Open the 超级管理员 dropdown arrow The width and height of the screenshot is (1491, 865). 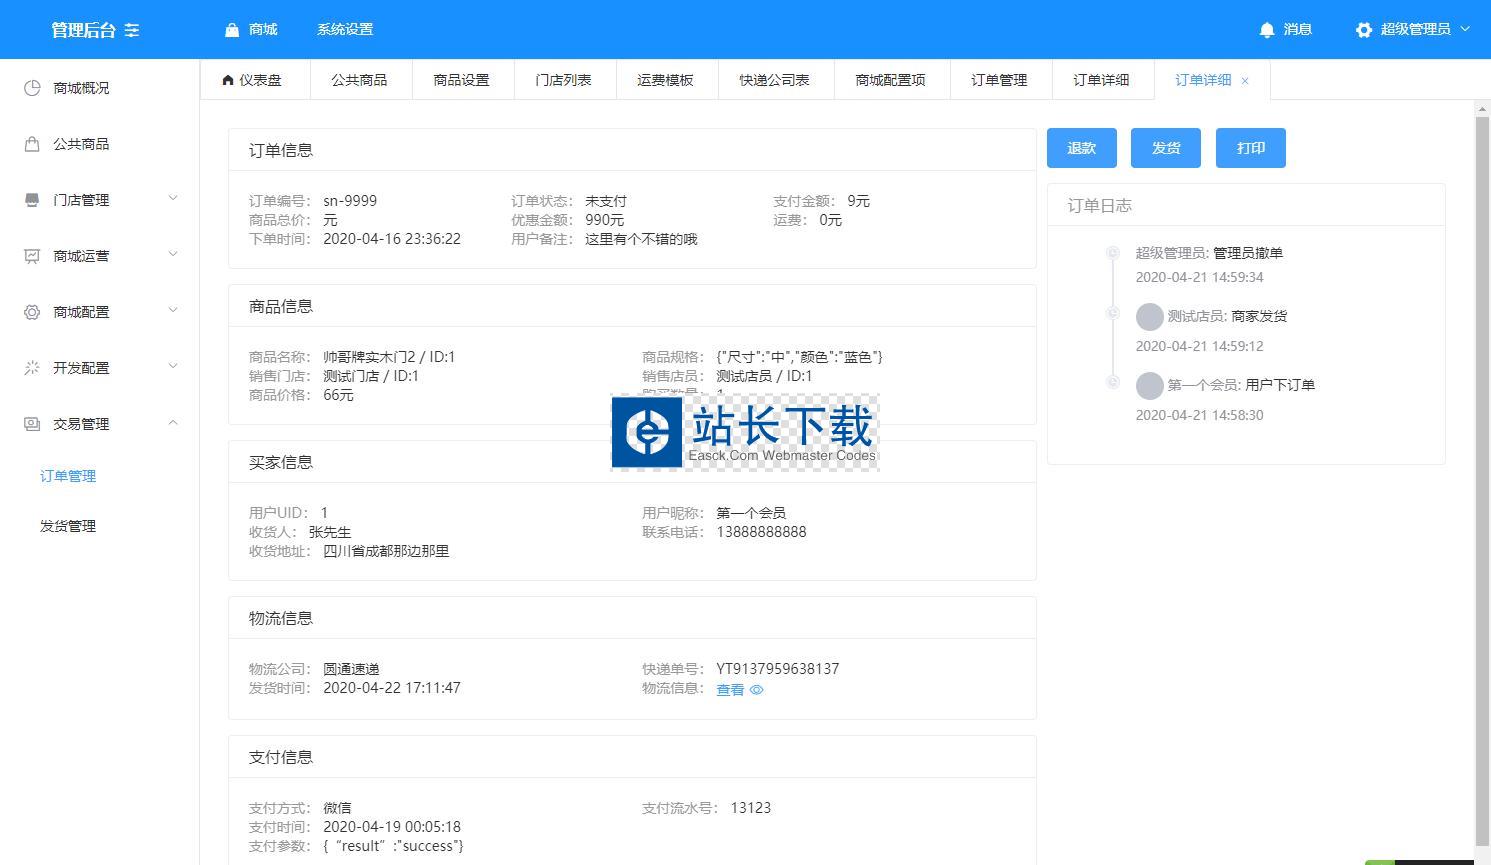[1465, 29]
